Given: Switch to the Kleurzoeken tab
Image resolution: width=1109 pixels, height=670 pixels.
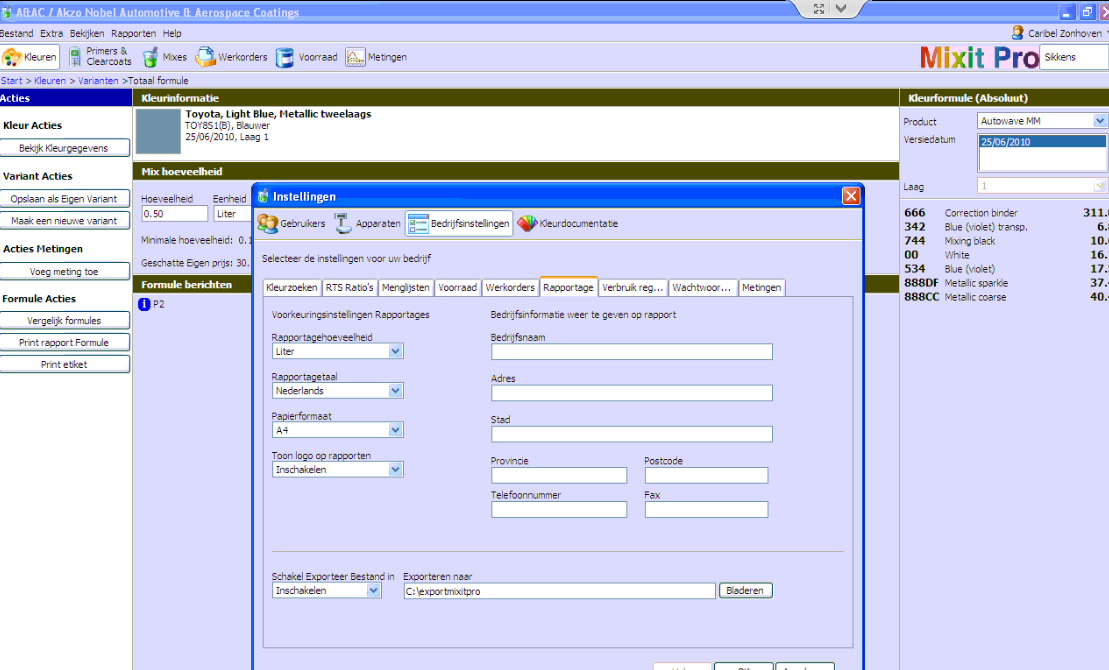Looking at the screenshot, I should click(x=291, y=287).
